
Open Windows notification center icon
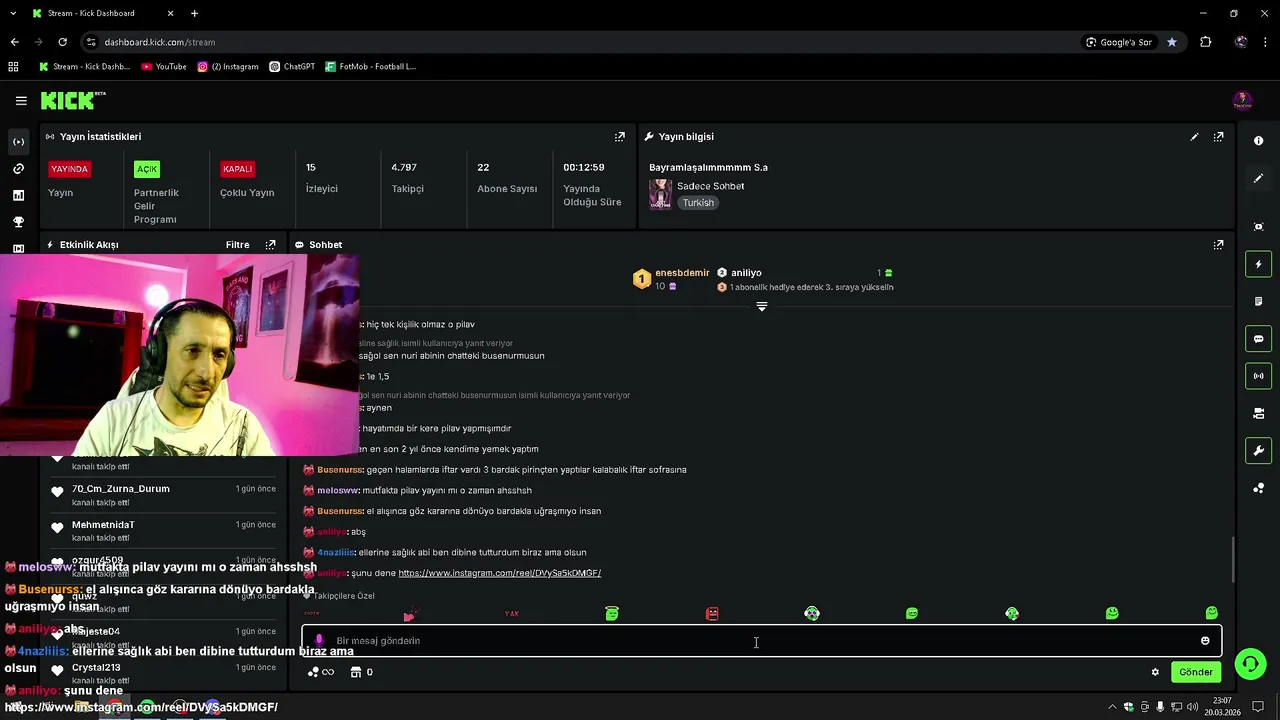[x=1258, y=707]
